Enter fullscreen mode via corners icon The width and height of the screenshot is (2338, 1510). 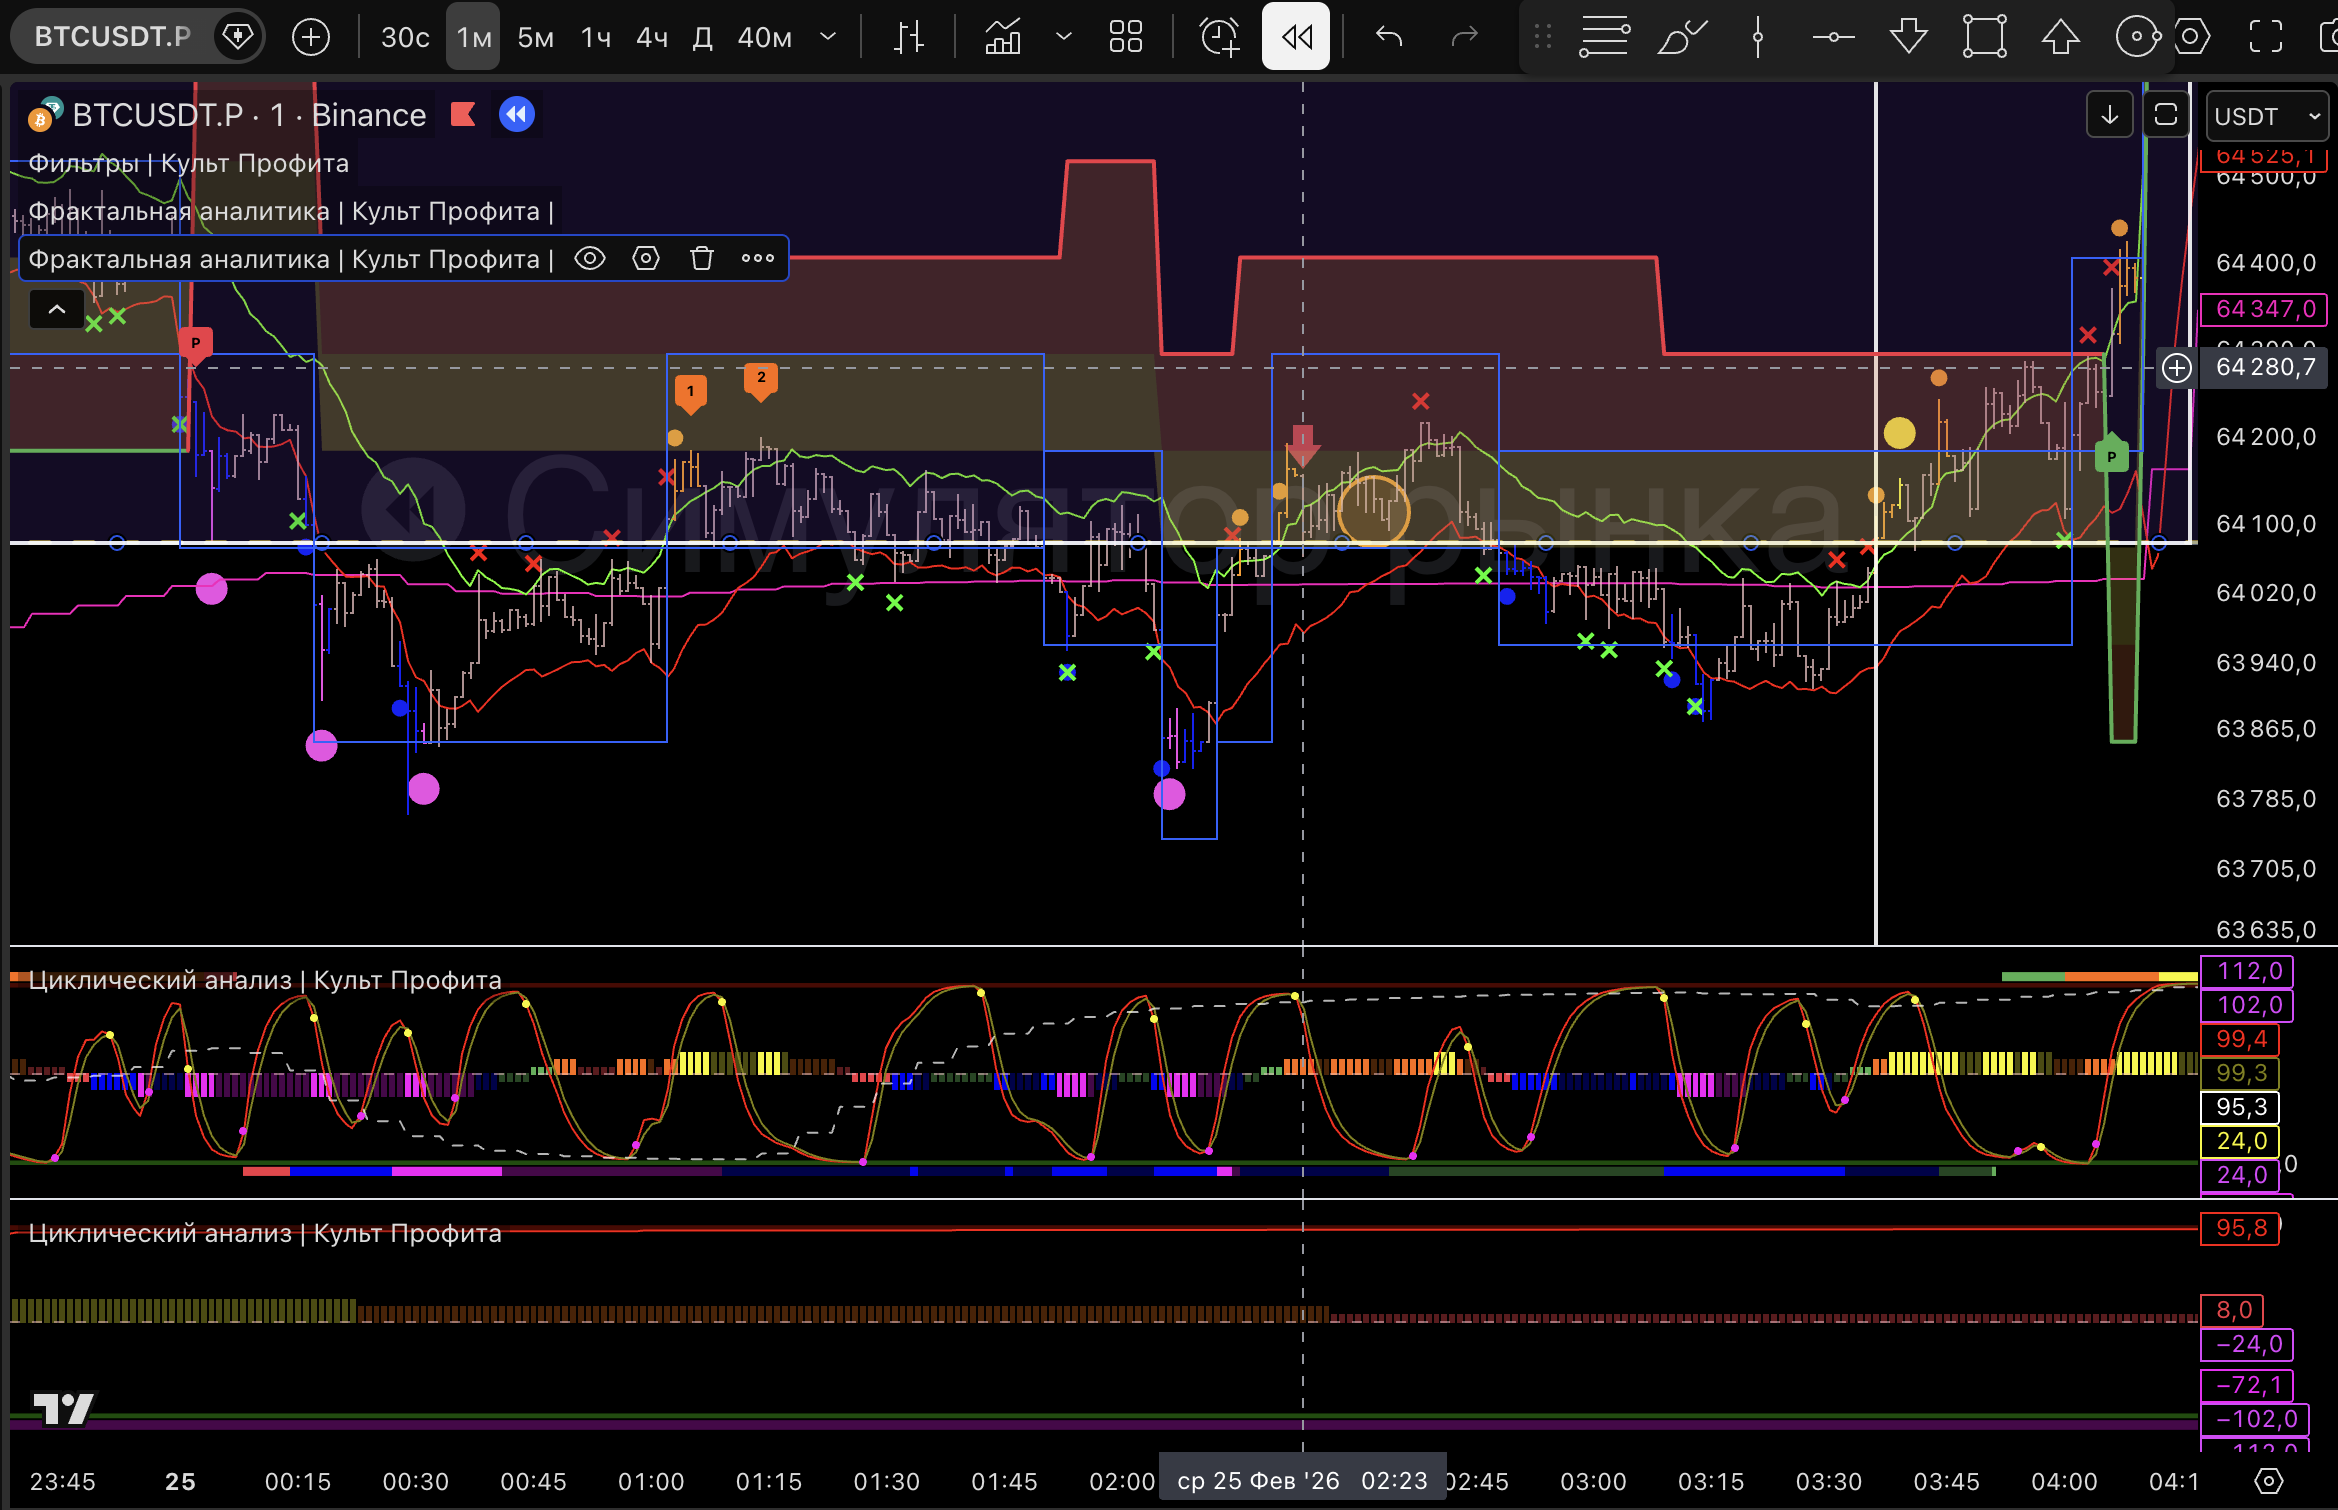click(x=2265, y=38)
